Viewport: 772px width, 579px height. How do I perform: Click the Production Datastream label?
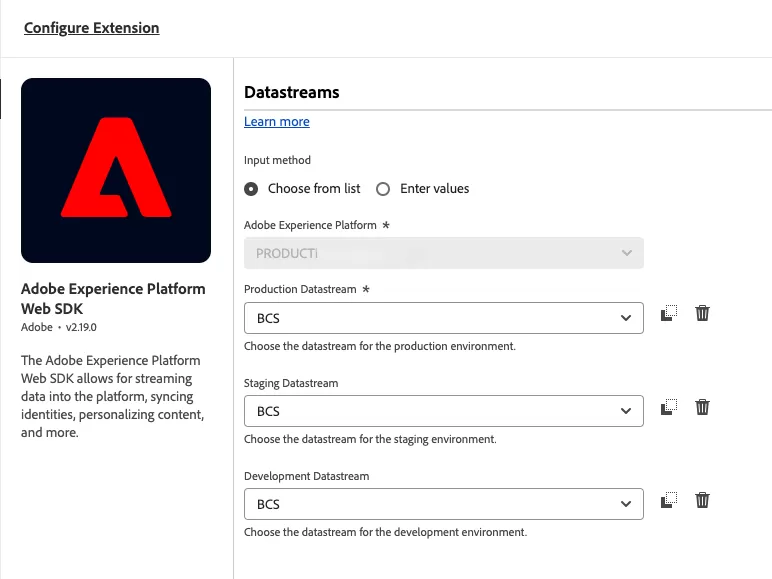pos(300,289)
